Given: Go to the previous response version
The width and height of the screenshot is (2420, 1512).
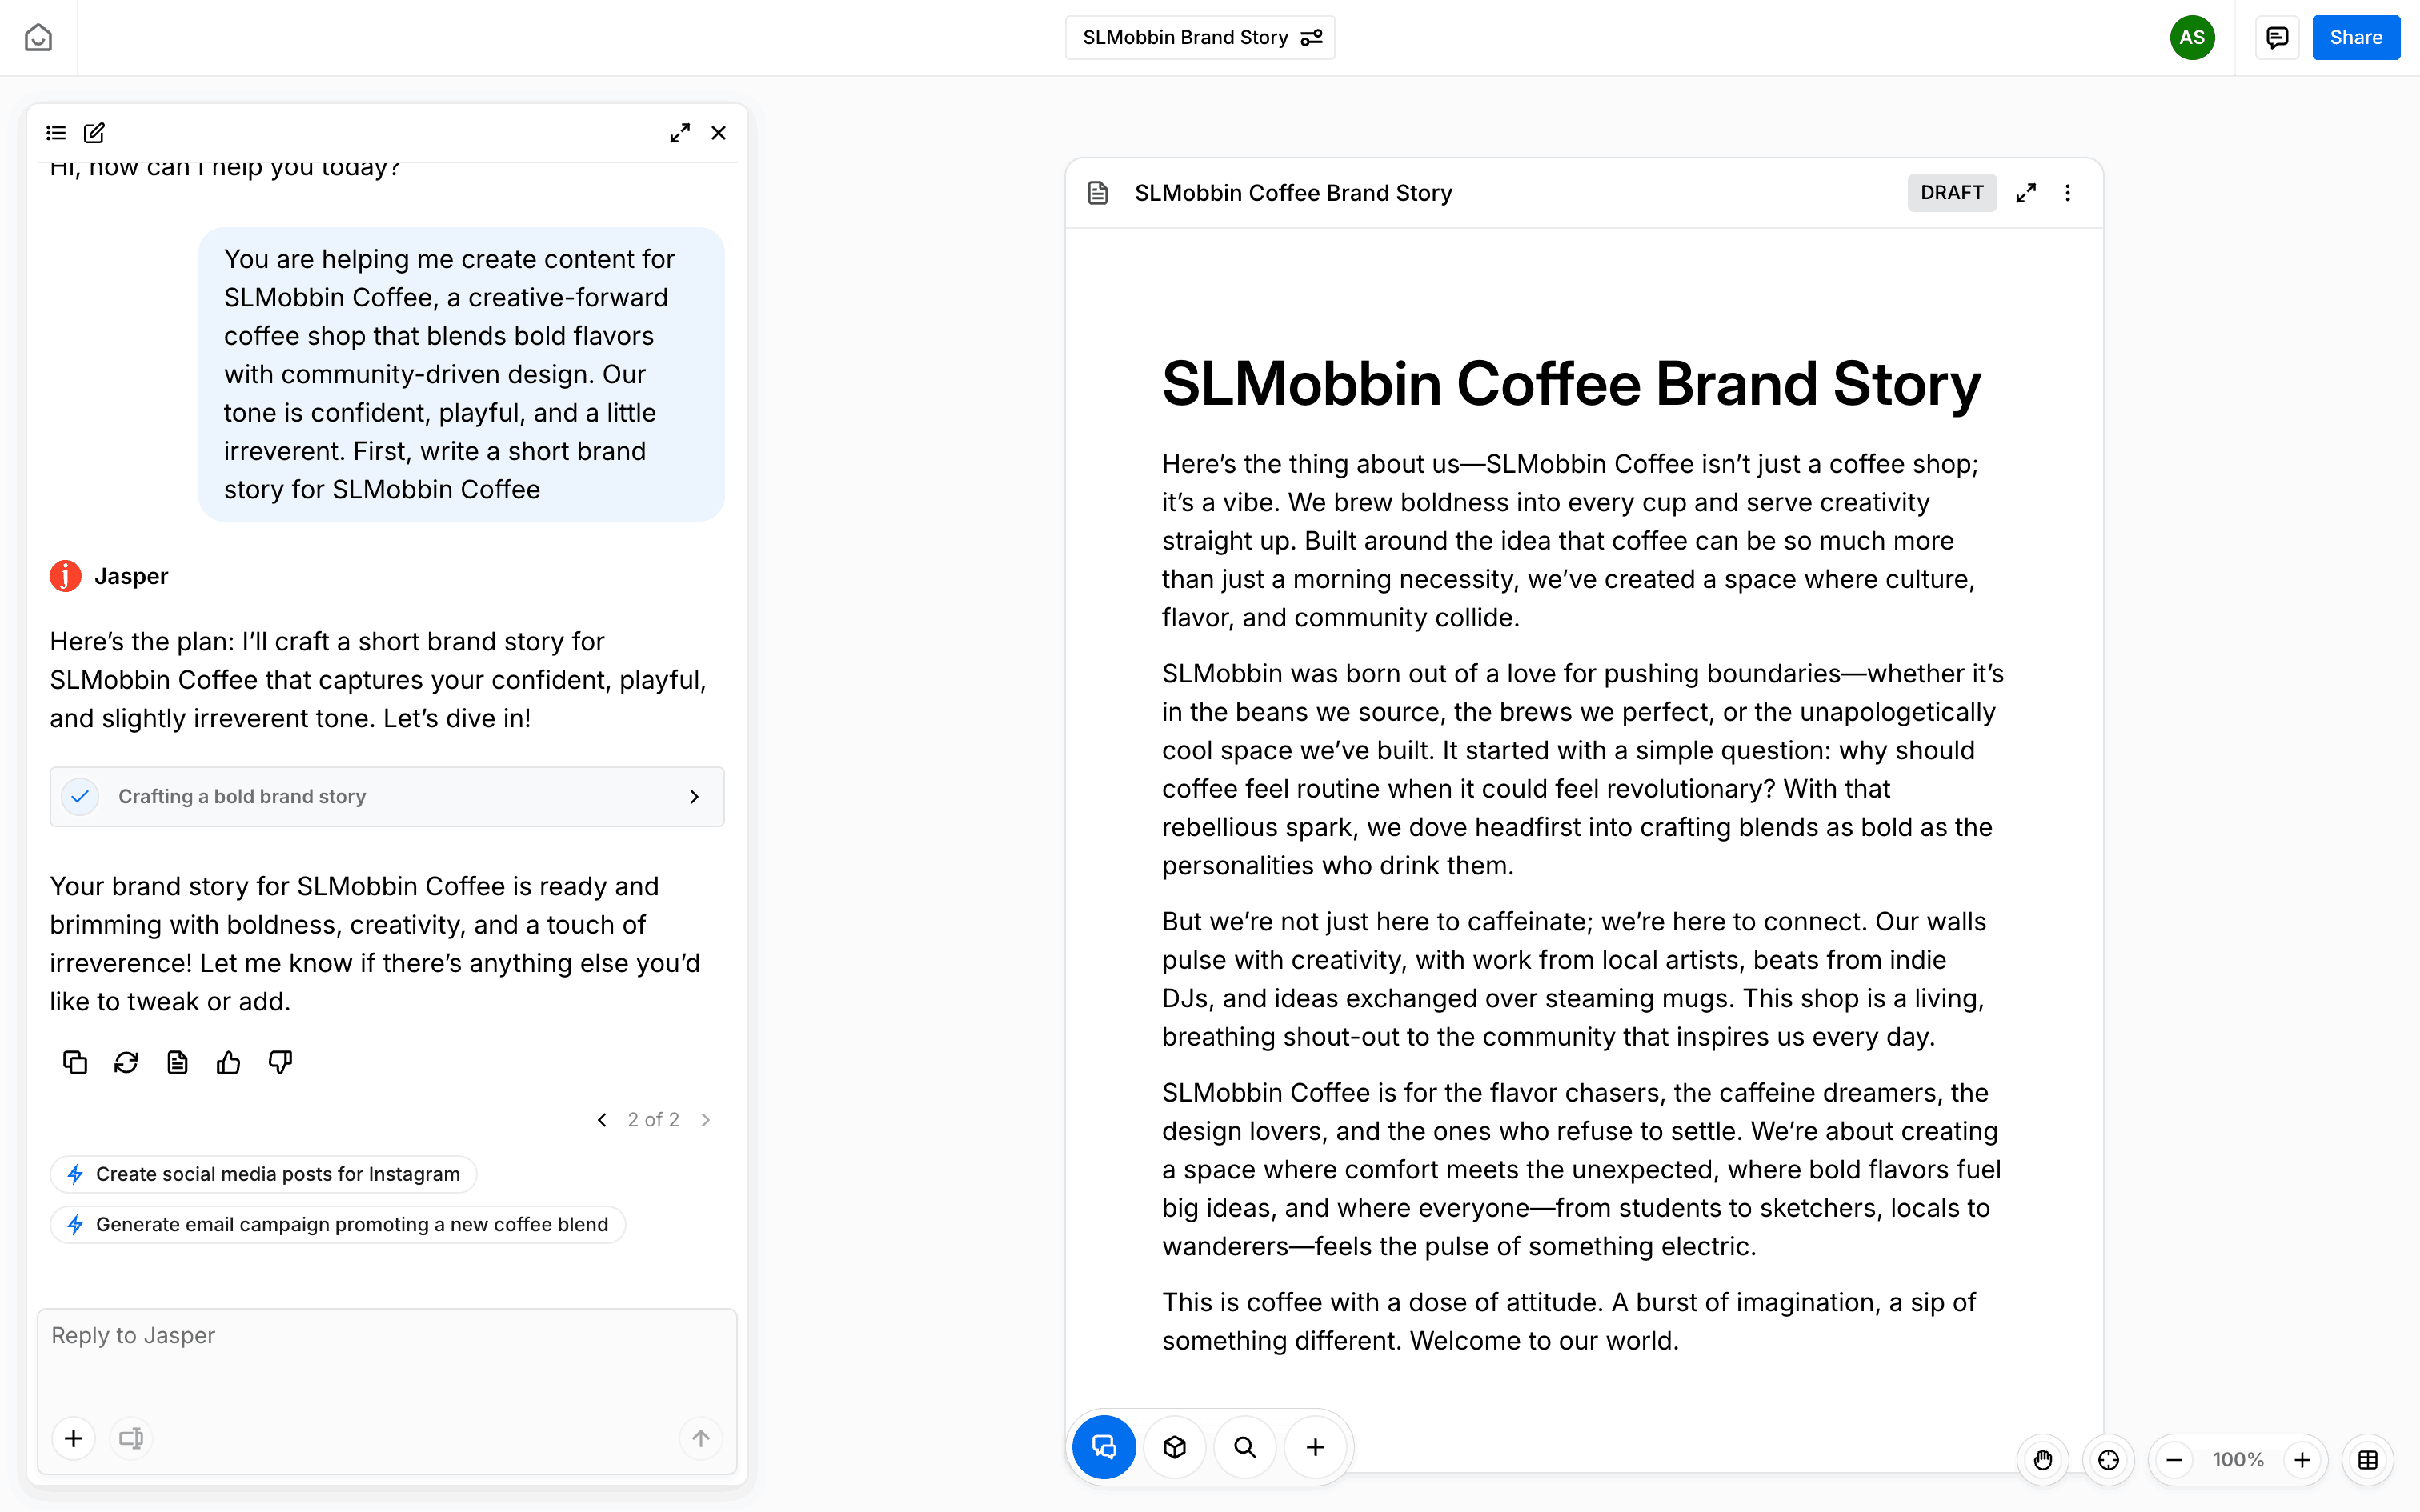Looking at the screenshot, I should click(x=602, y=1119).
